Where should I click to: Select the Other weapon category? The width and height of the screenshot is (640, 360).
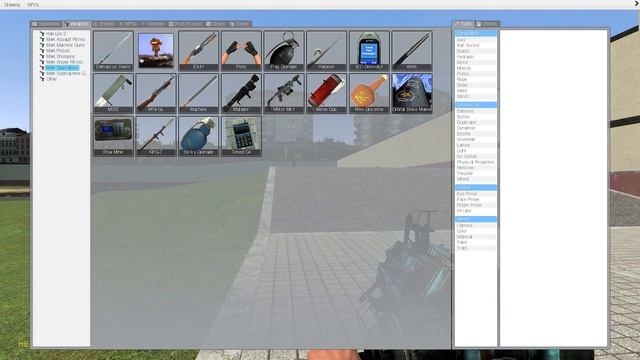[51, 79]
